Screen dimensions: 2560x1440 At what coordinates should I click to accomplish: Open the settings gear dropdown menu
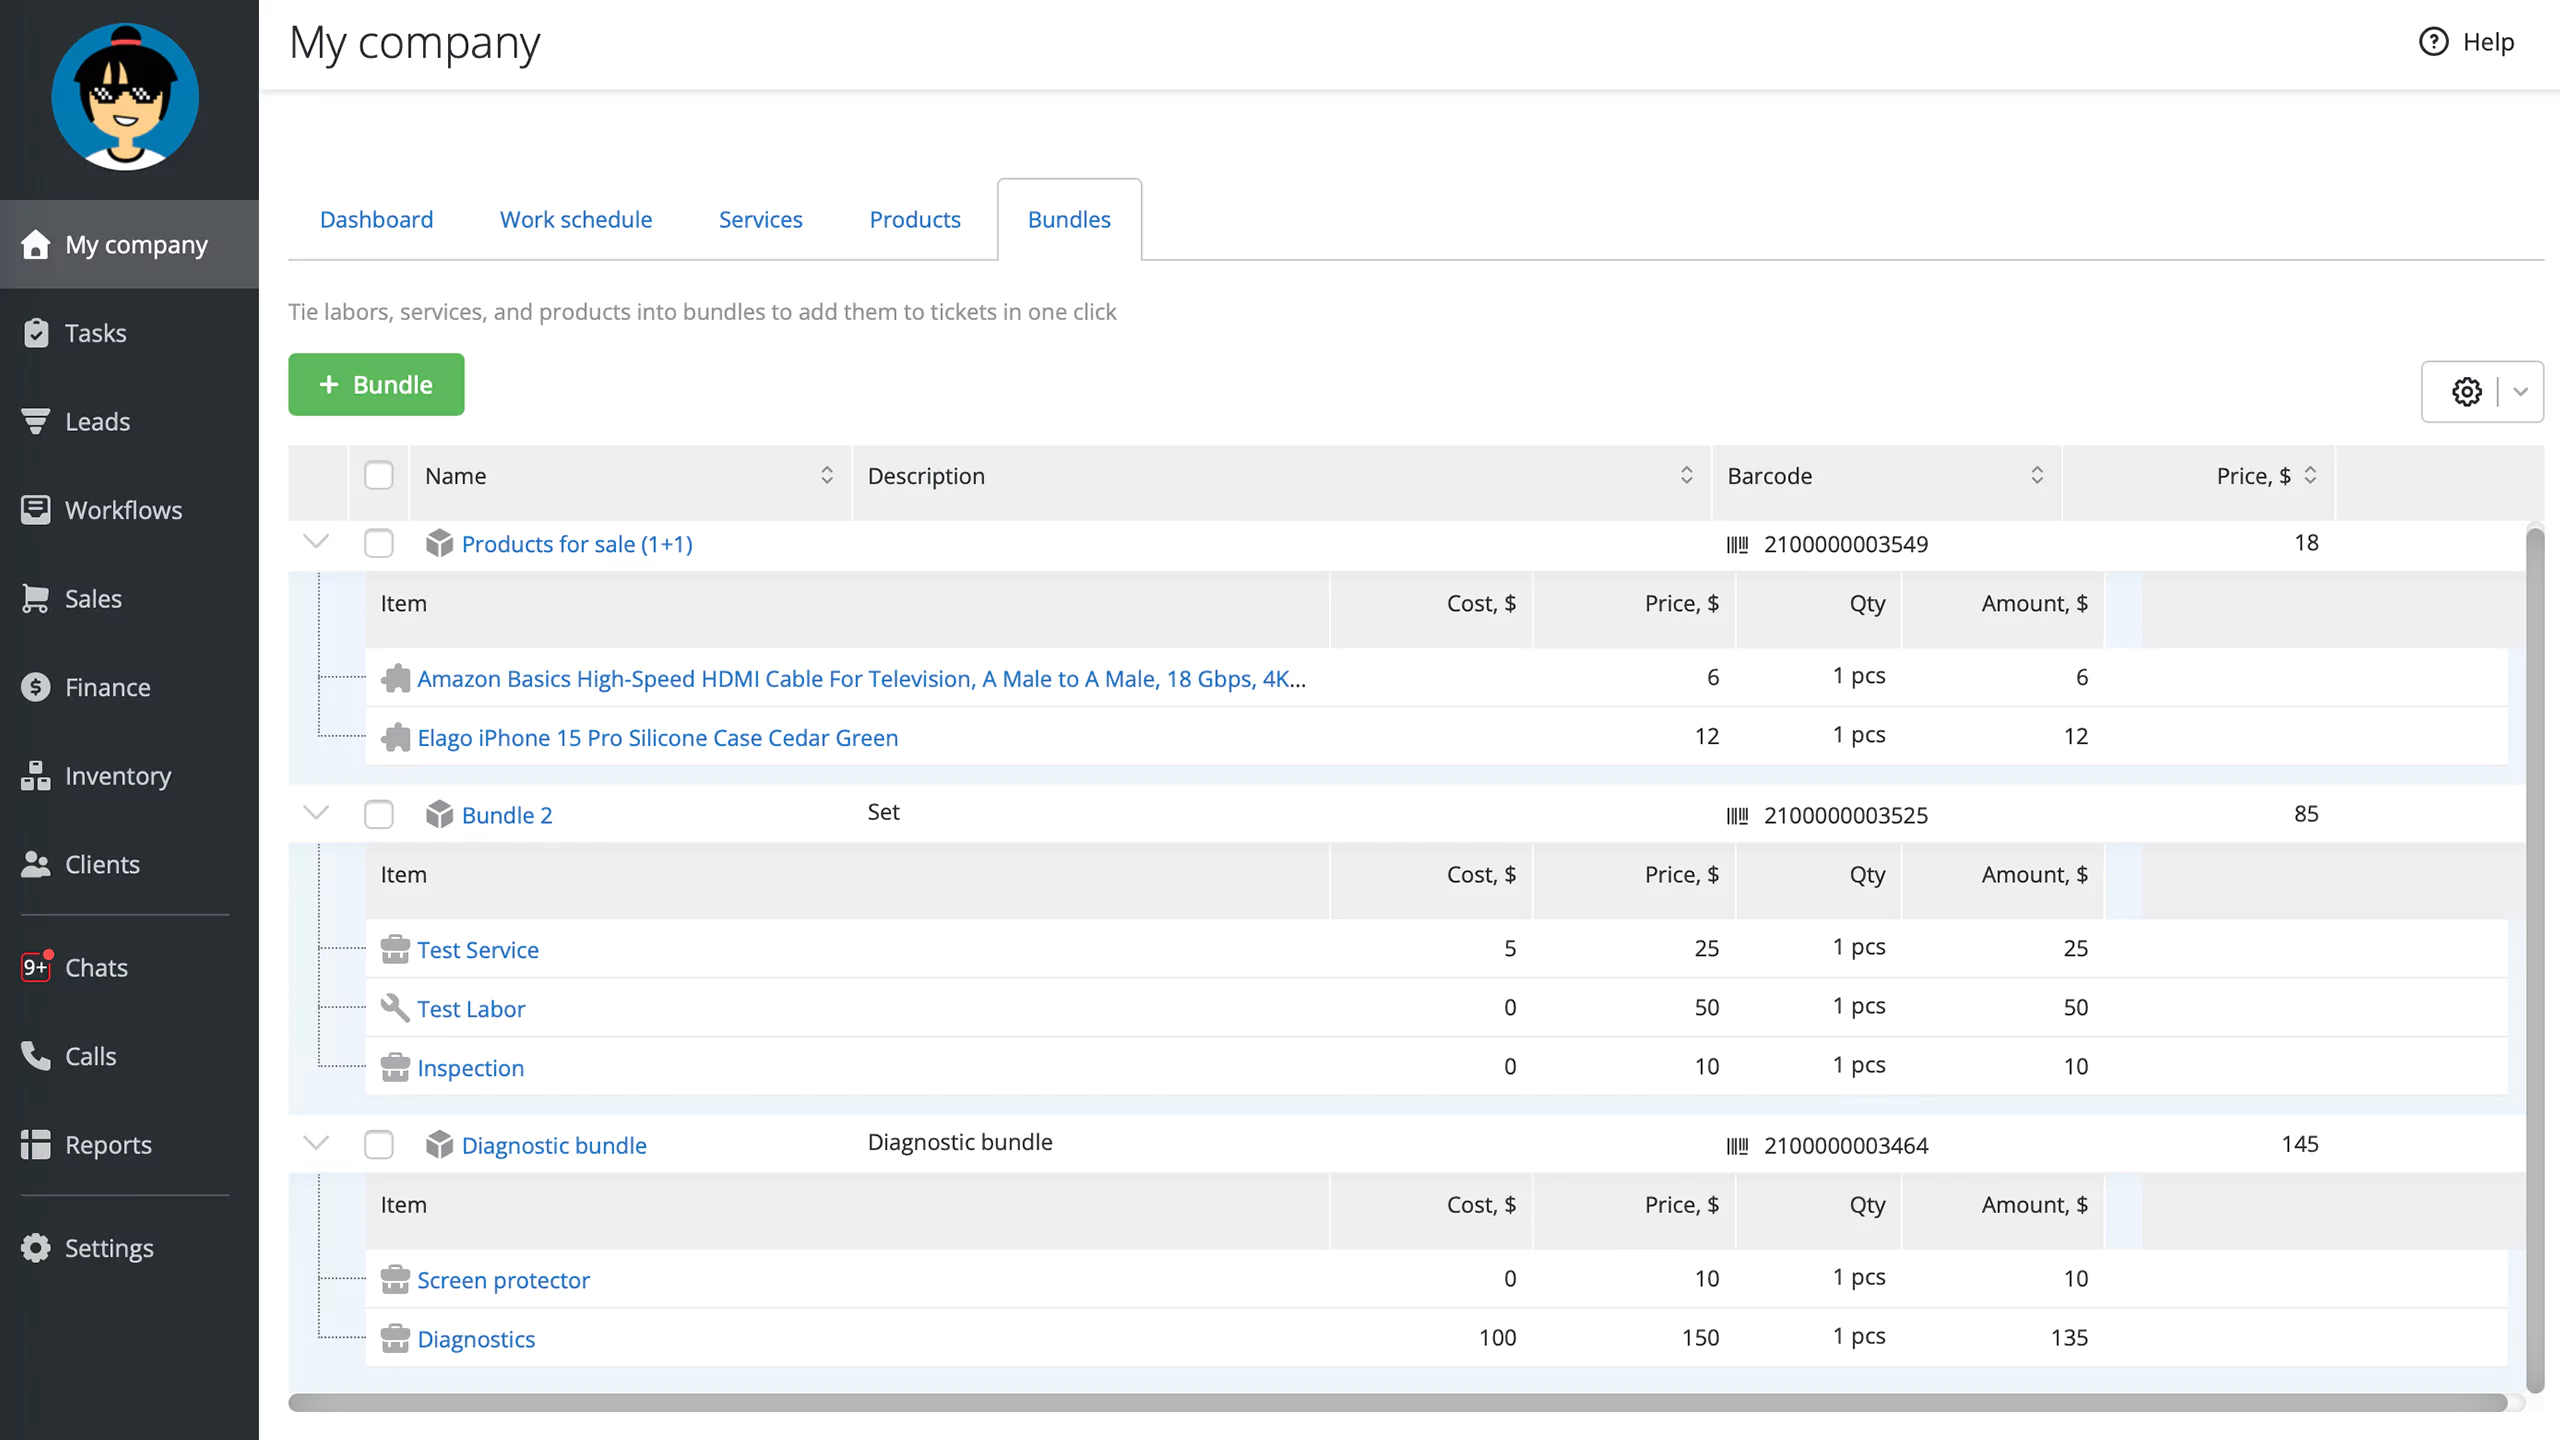click(x=2518, y=390)
